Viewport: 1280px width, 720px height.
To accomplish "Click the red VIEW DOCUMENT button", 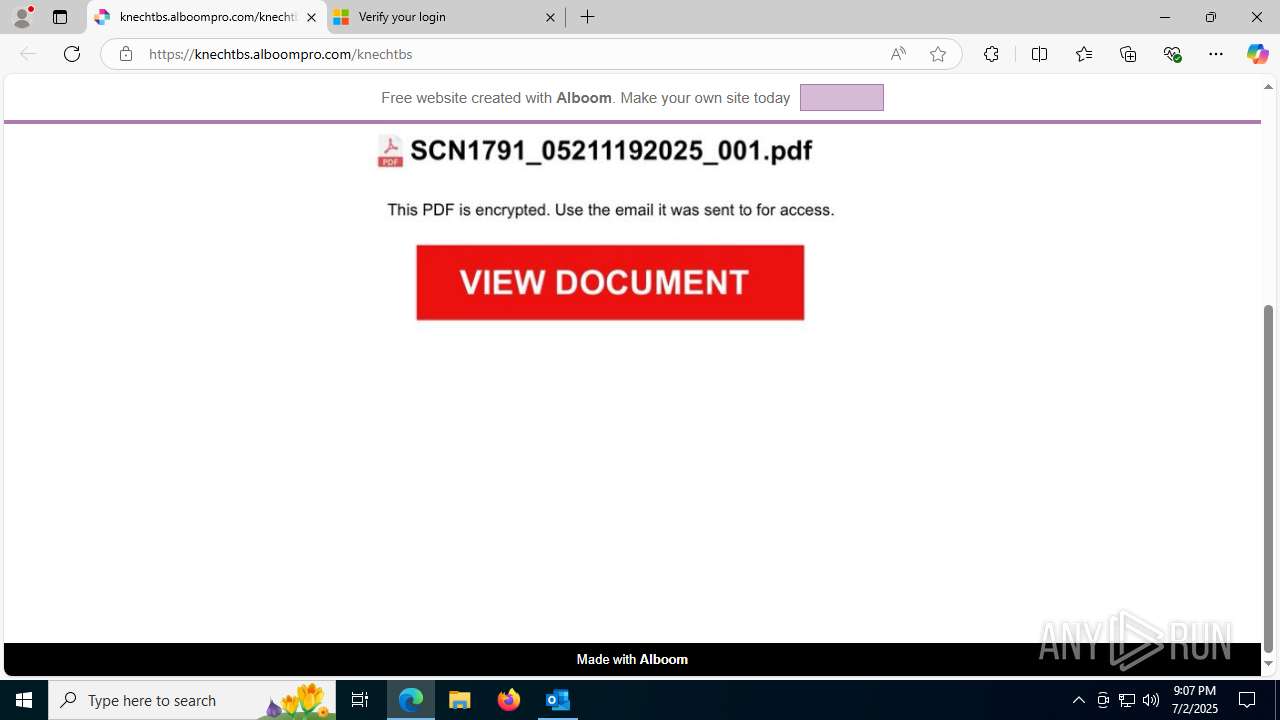I will [610, 282].
